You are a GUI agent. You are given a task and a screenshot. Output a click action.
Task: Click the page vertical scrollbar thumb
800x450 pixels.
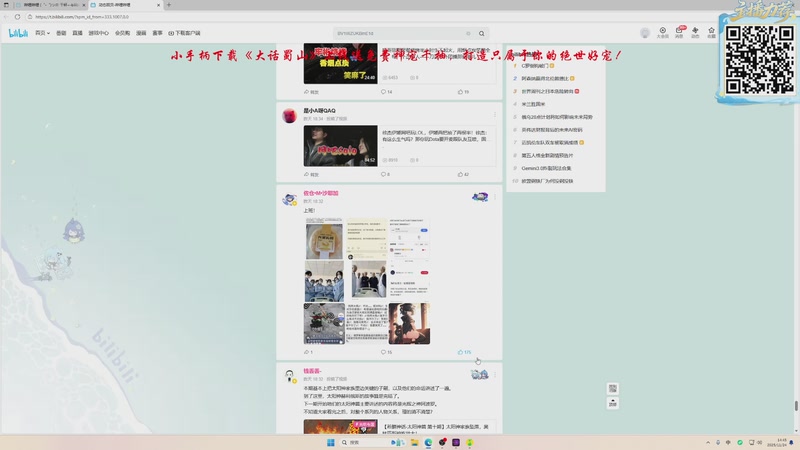[x=796, y=406]
